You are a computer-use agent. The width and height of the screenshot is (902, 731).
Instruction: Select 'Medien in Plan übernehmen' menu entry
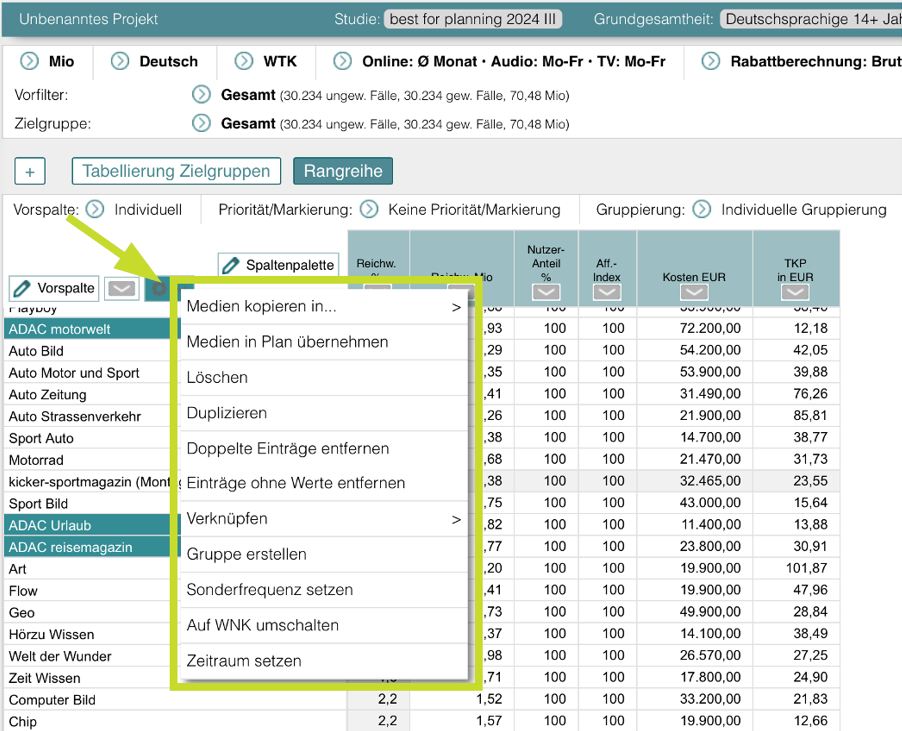pos(287,342)
